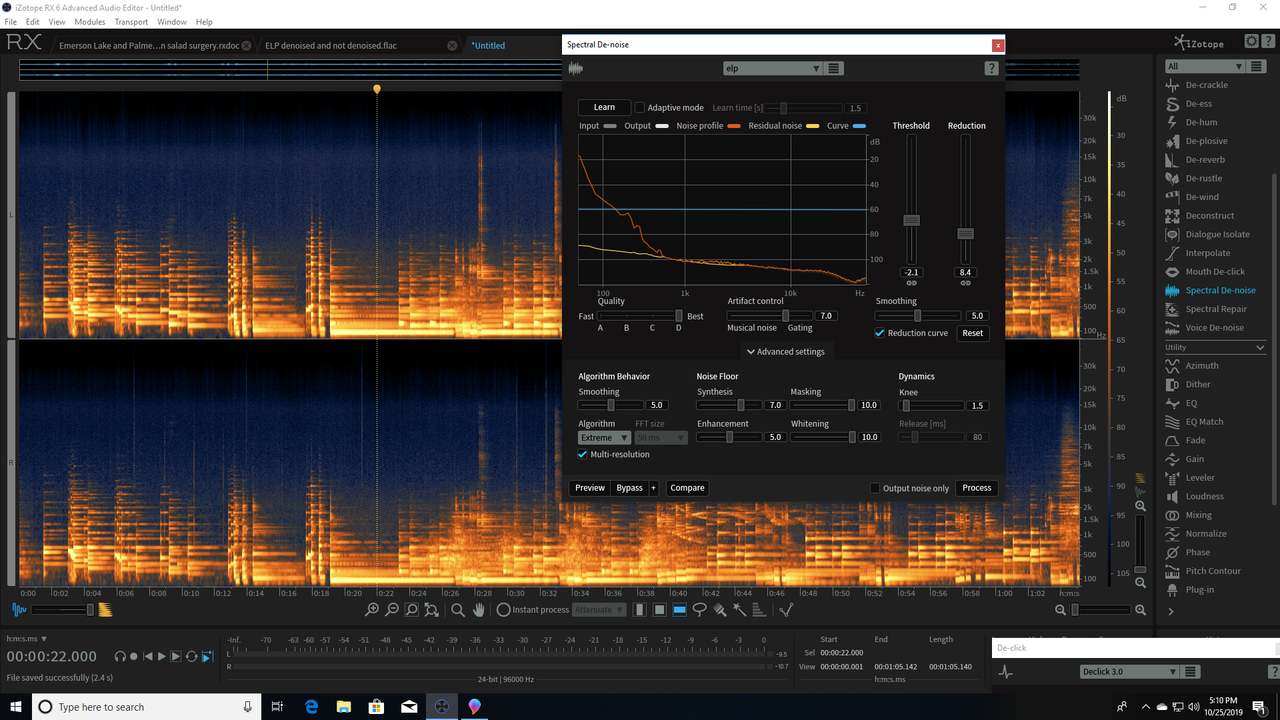Open the De-ess module

pos(1198,103)
